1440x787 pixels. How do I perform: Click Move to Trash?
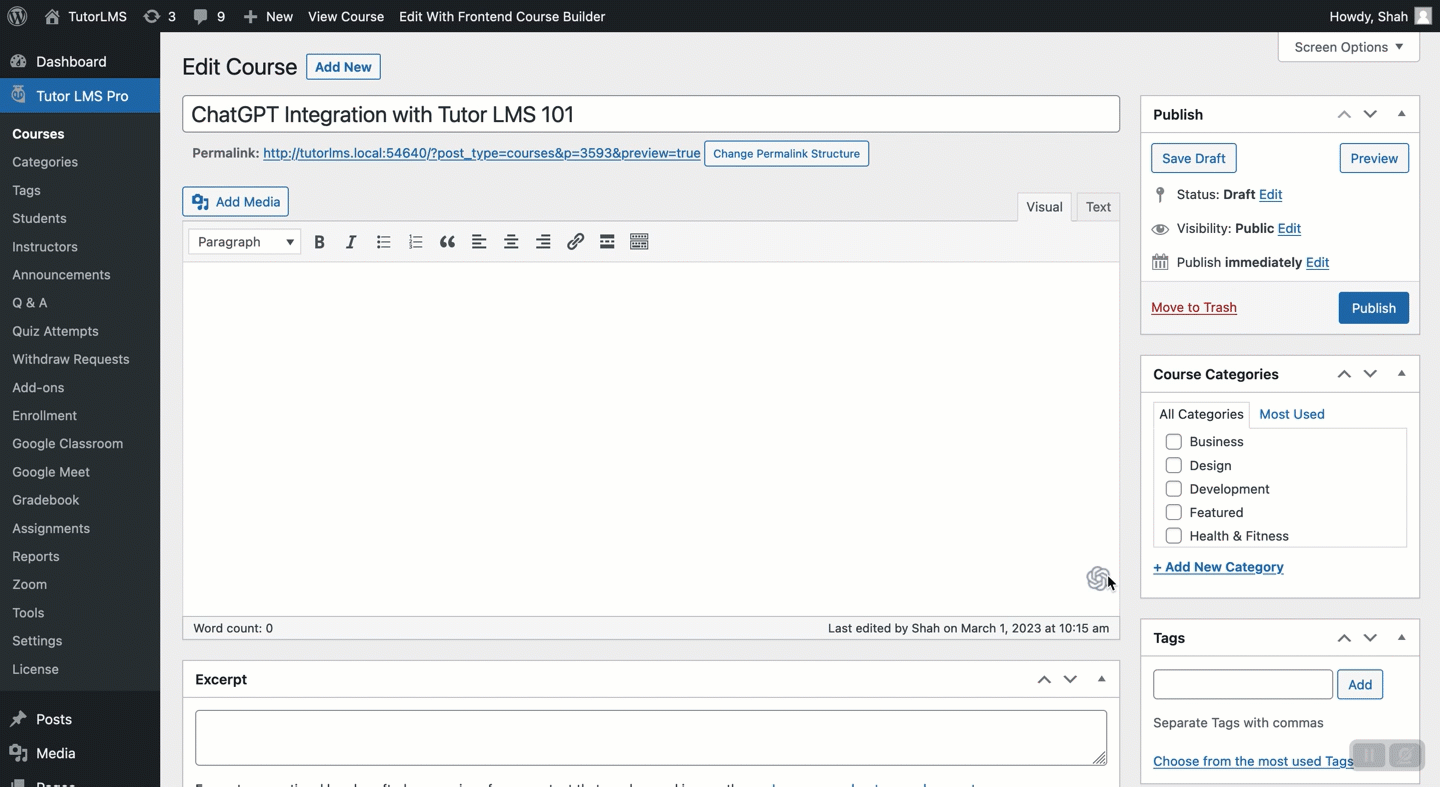pos(1193,307)
